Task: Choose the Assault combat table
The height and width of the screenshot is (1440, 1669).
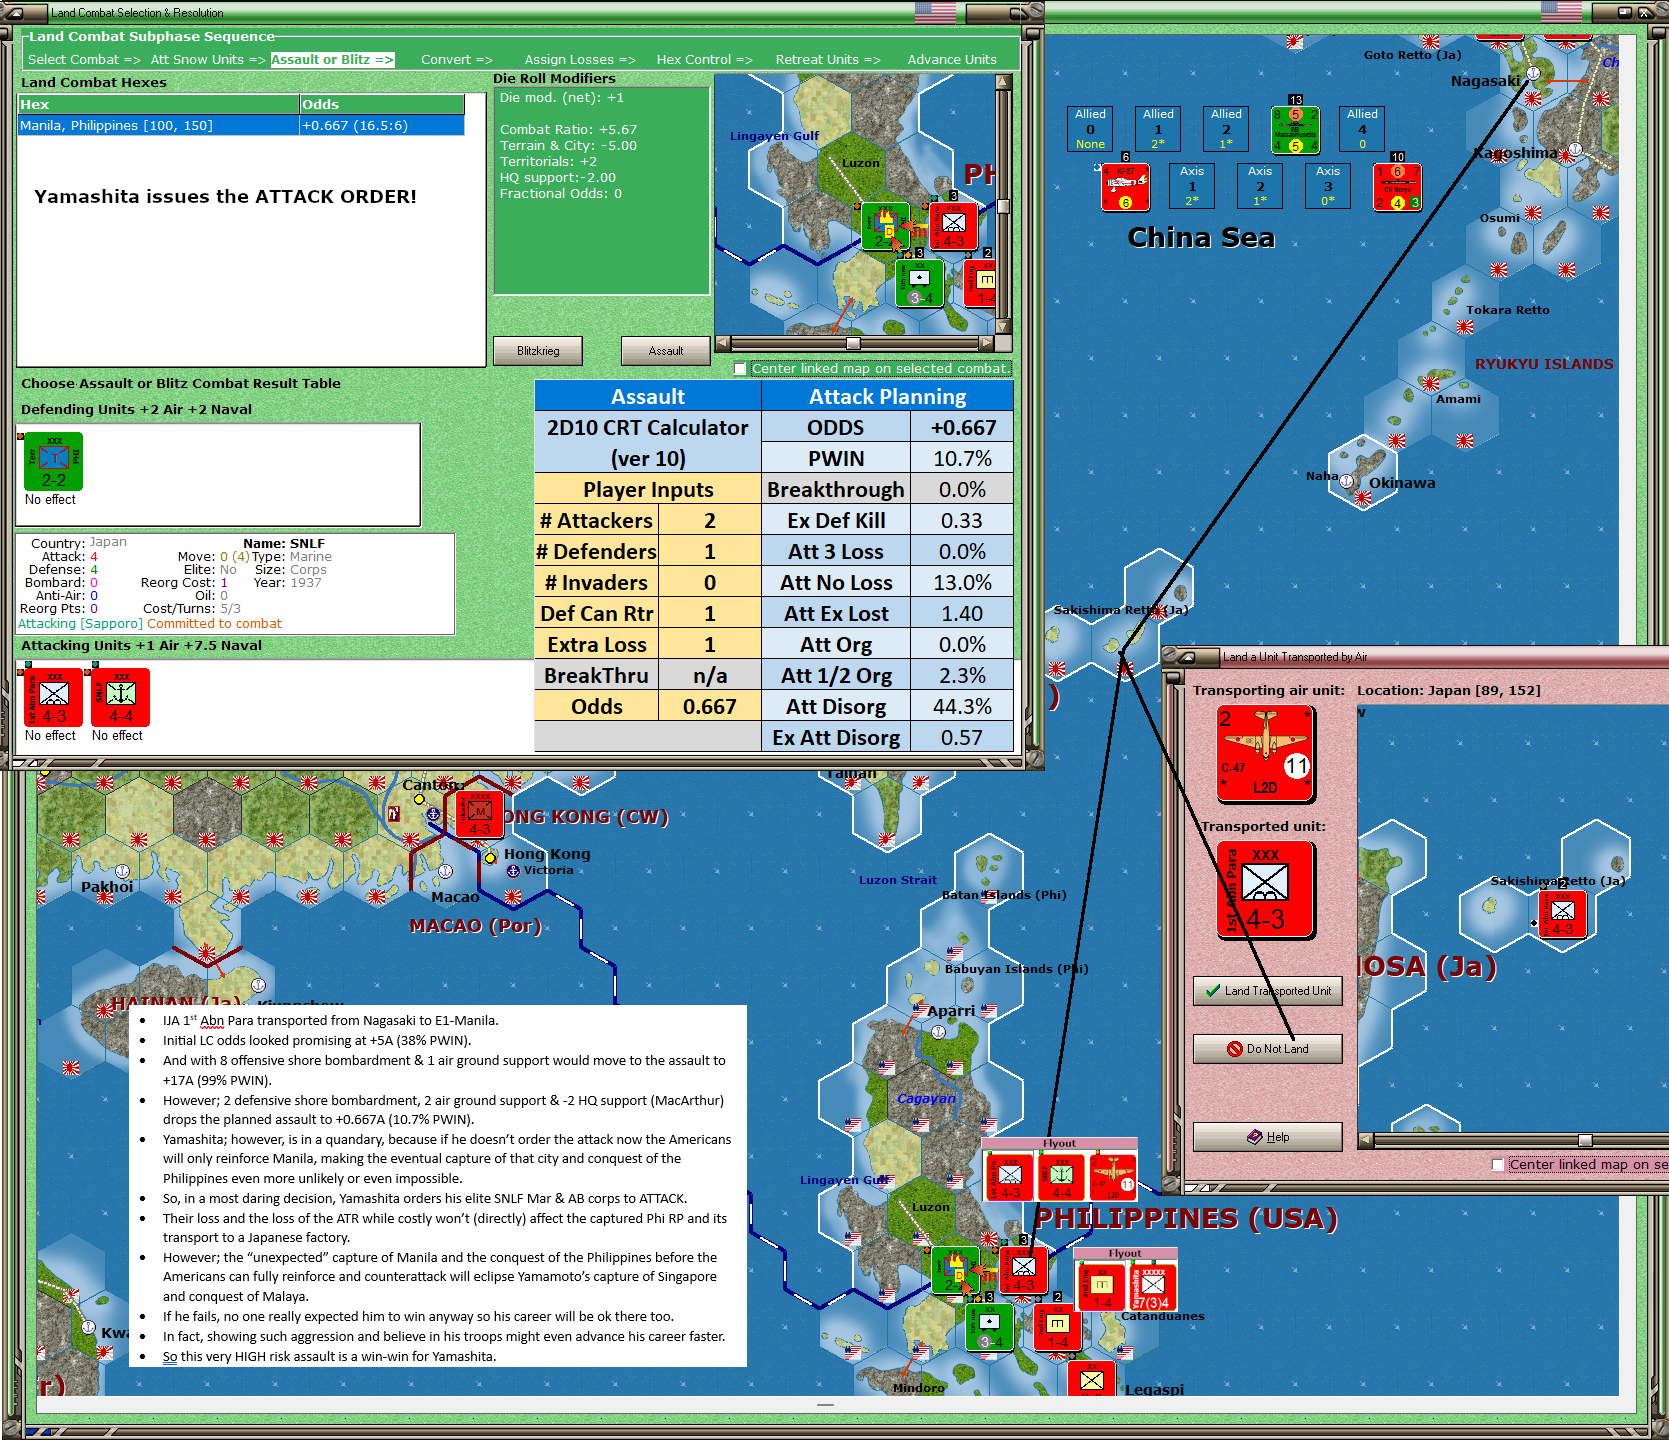Action: 666,351
